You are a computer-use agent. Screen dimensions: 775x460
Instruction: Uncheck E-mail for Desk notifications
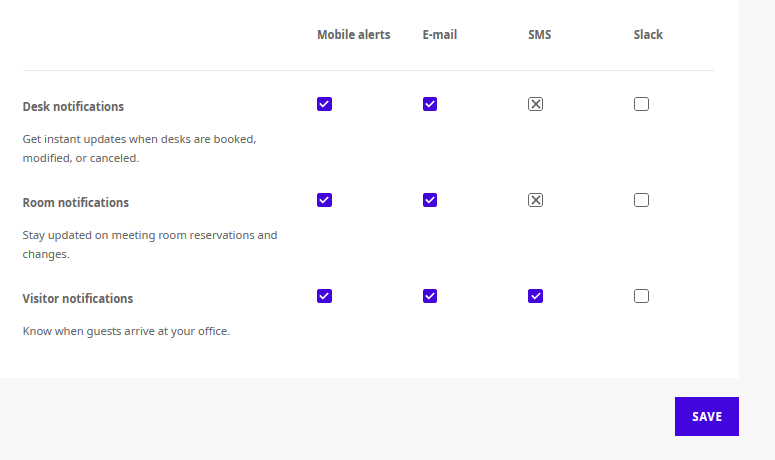click(430, 104)
